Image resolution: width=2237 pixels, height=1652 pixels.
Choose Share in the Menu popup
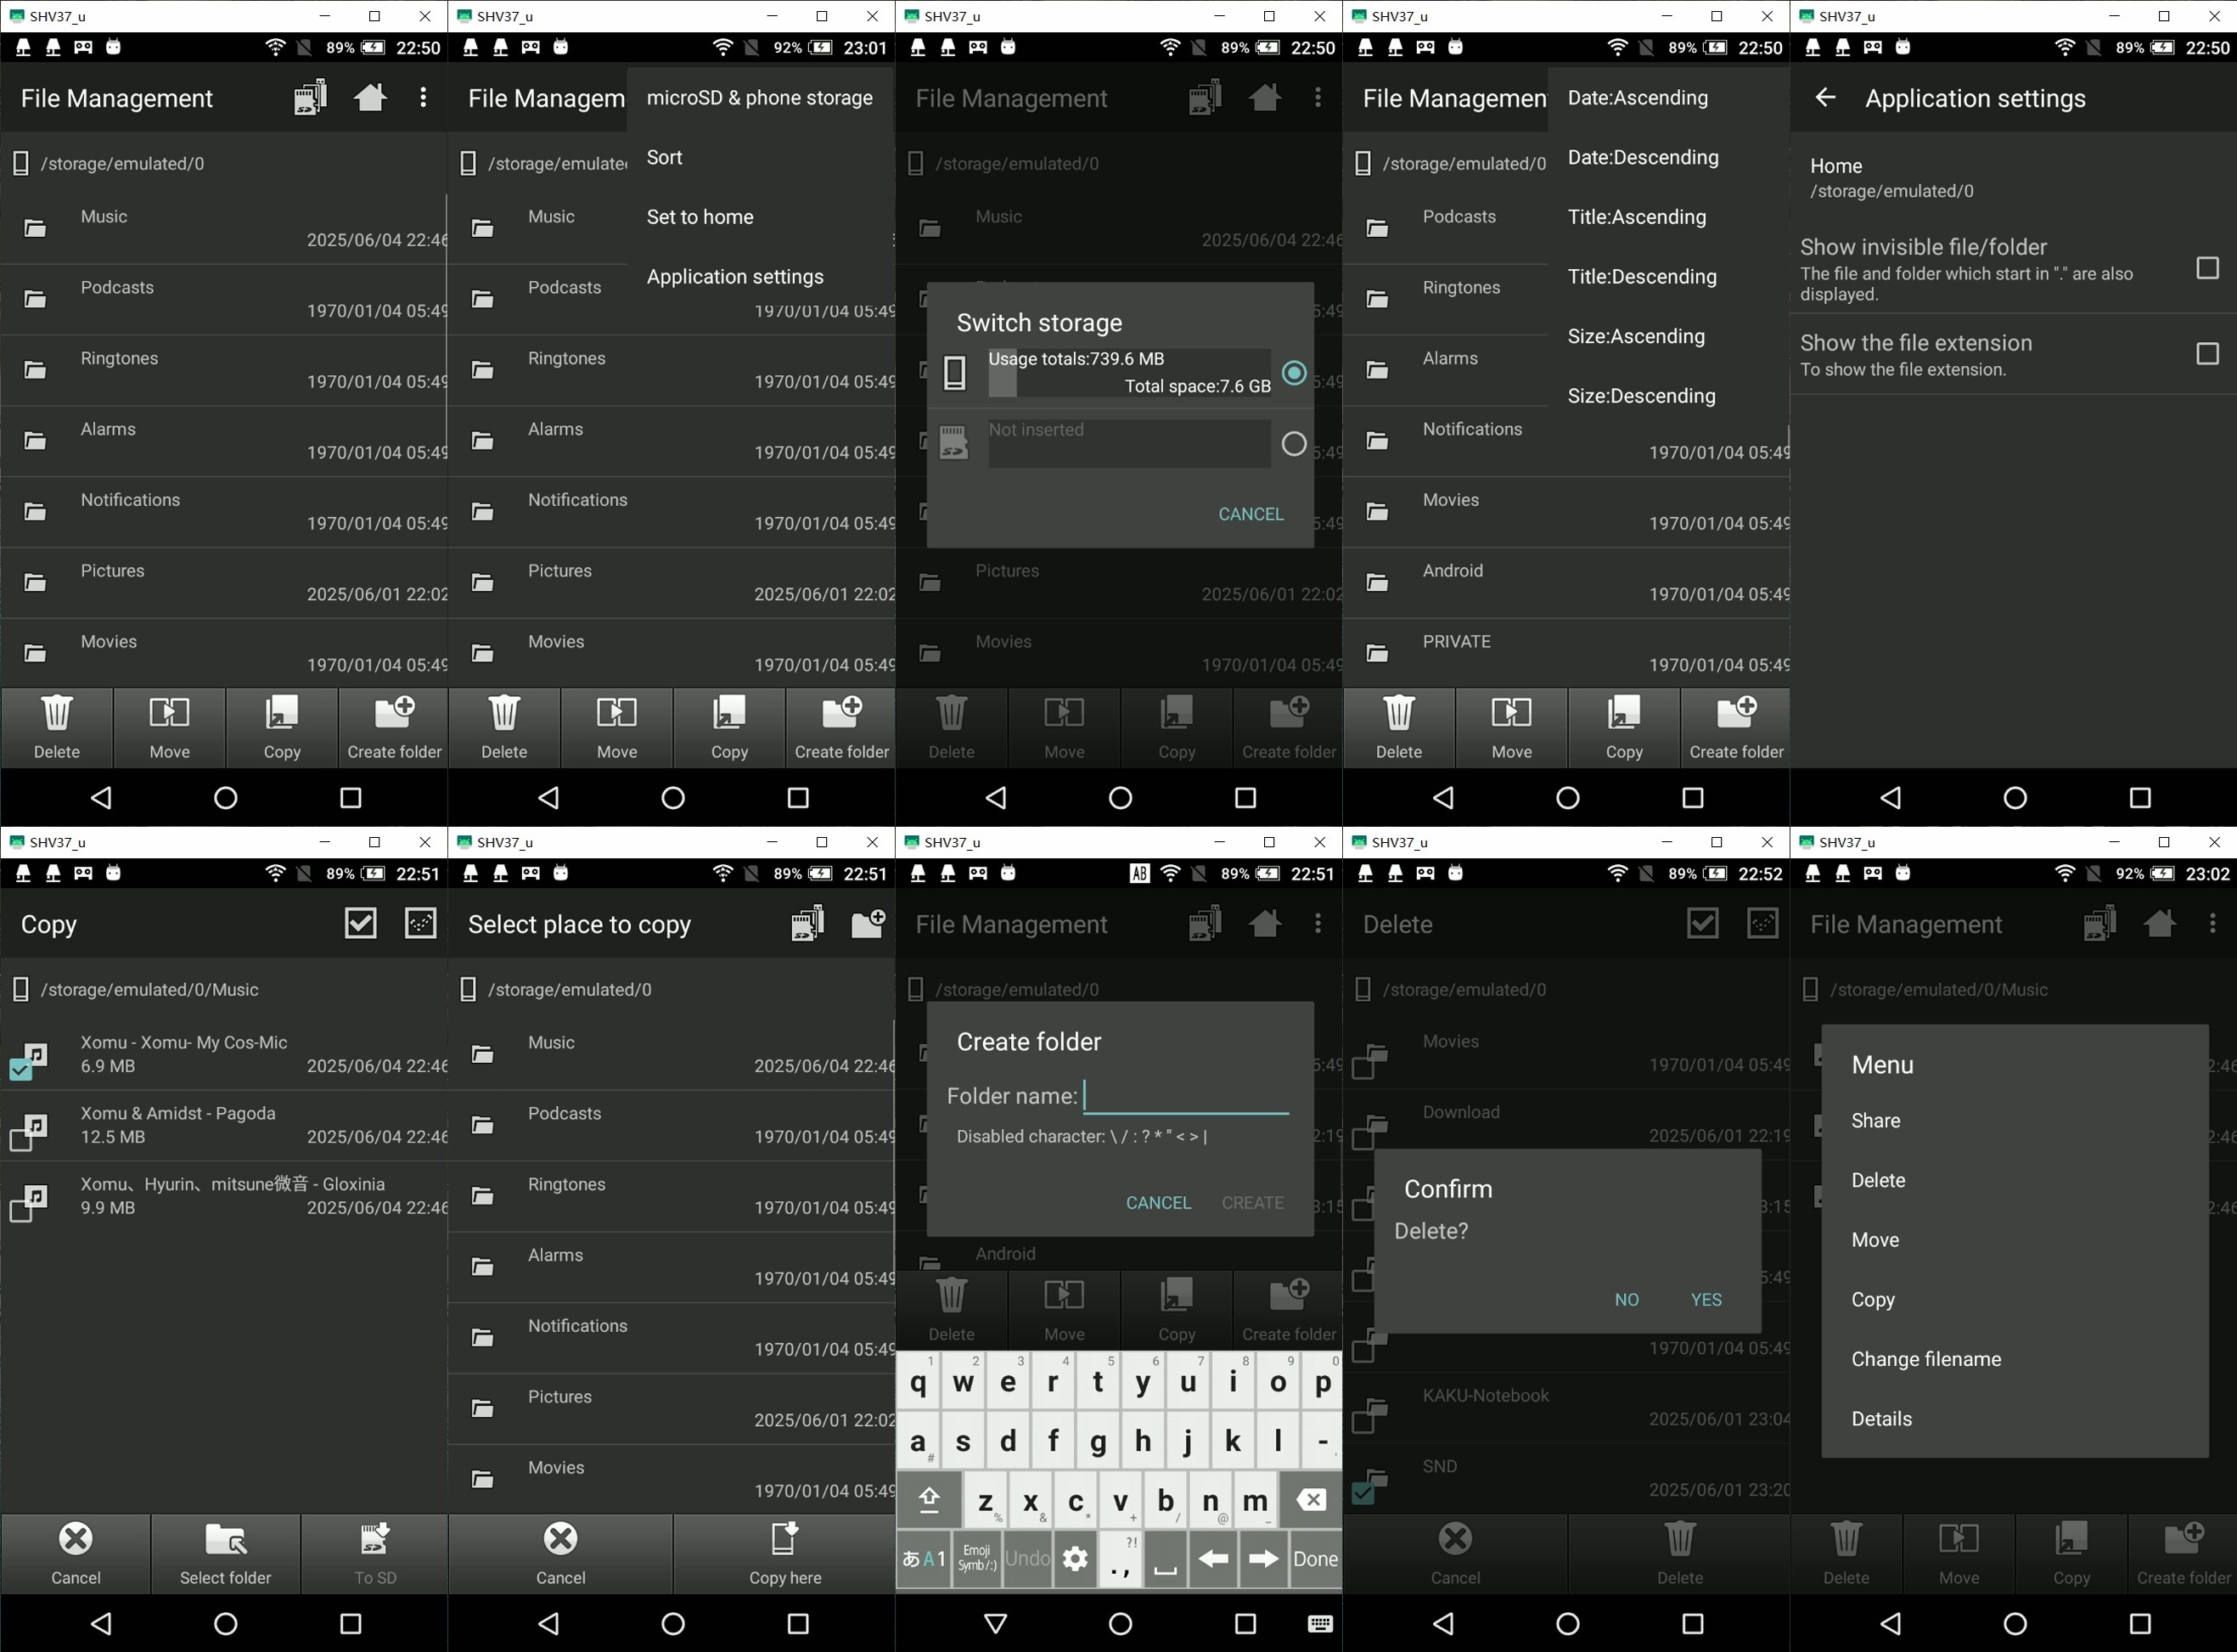[2014, 1121]
